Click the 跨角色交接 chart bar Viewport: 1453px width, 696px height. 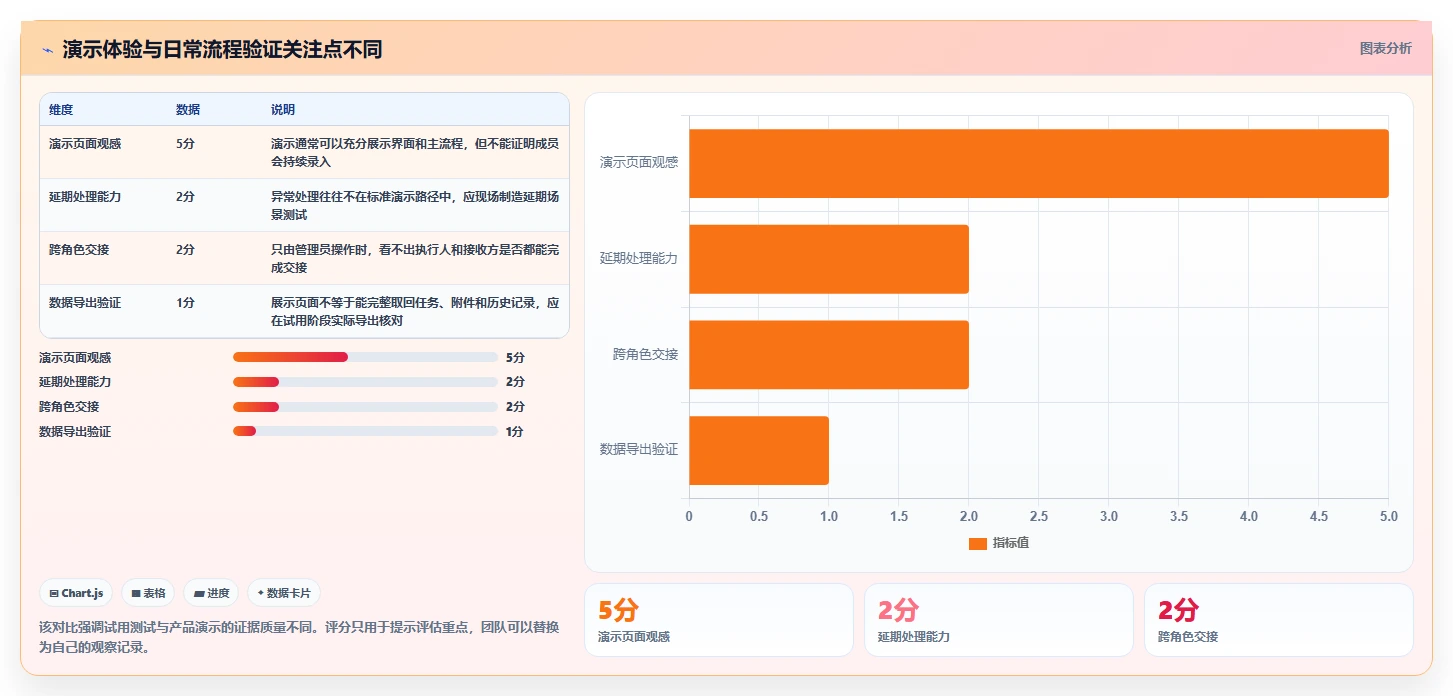(829, 355)
